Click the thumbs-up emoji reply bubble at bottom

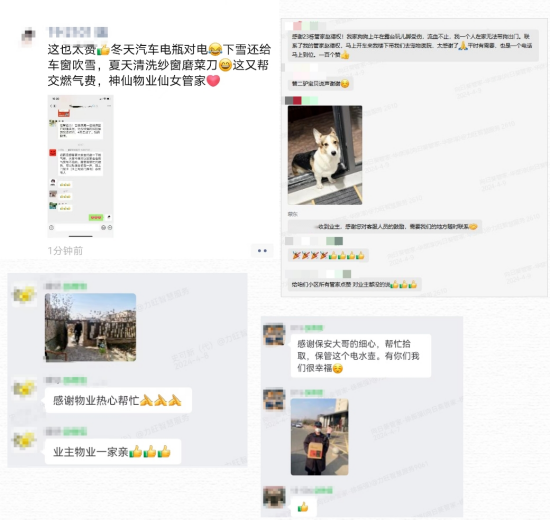point(303,507)
